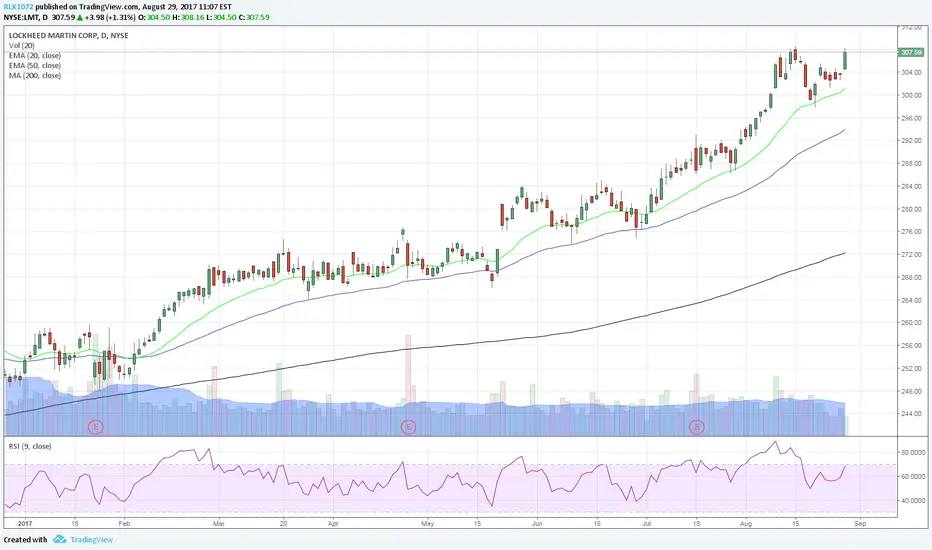Click the '256.00' price axis label
Image resolution: width=932 pixels, height=550 pixels.
[x=912, y=345]
